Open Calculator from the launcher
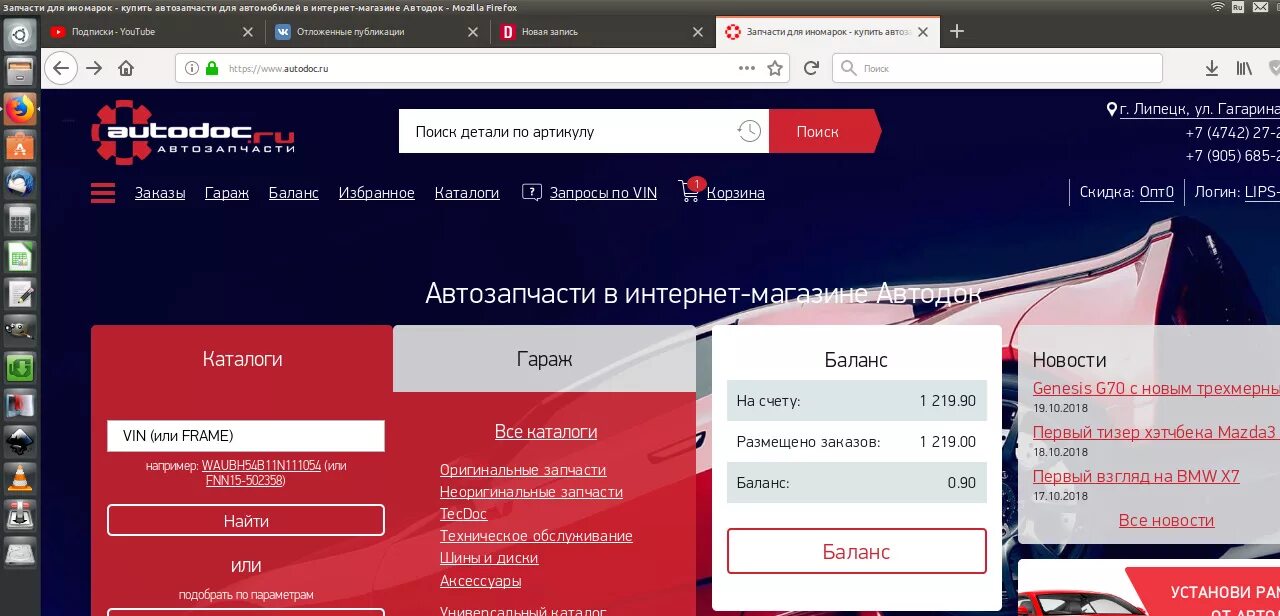Image resolution: width=1280 pixels, height=616 pixels. [20, 220]
